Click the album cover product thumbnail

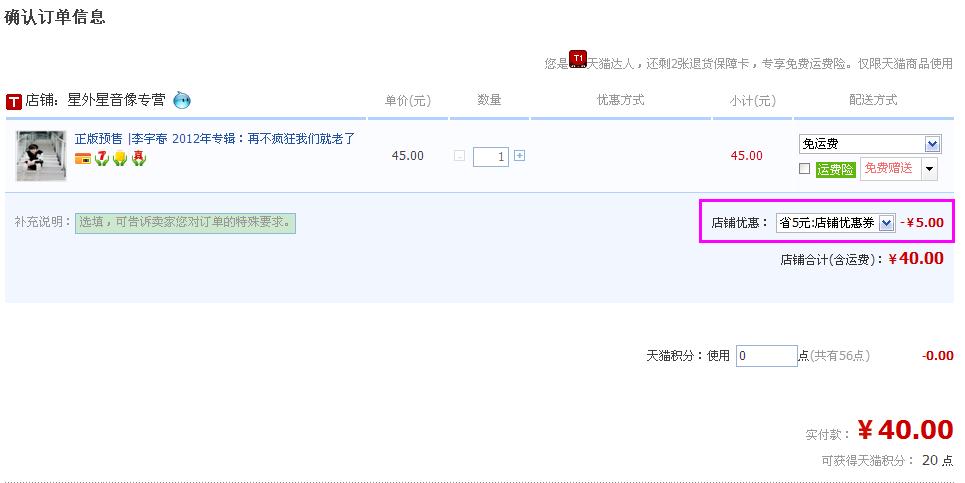[x=41, y=156]
